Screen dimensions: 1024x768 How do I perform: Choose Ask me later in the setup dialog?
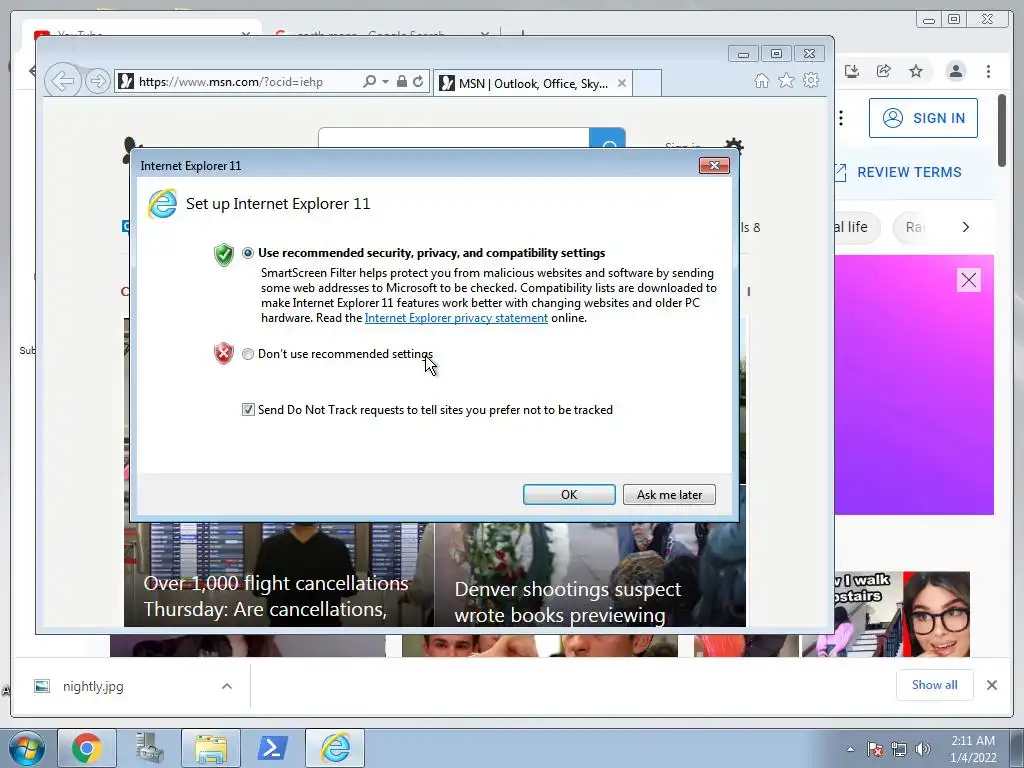coord(669,494)
